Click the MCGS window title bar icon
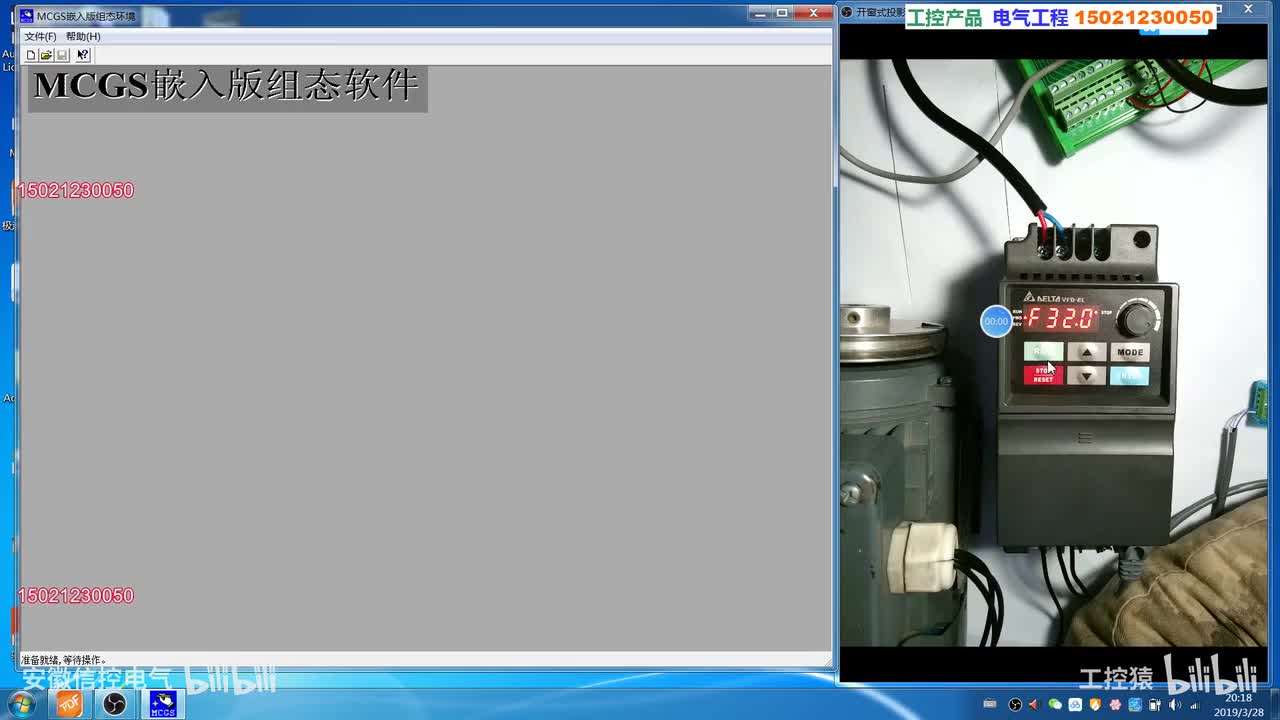Screen dimensions: 1280x720 (x=27, y=15)
